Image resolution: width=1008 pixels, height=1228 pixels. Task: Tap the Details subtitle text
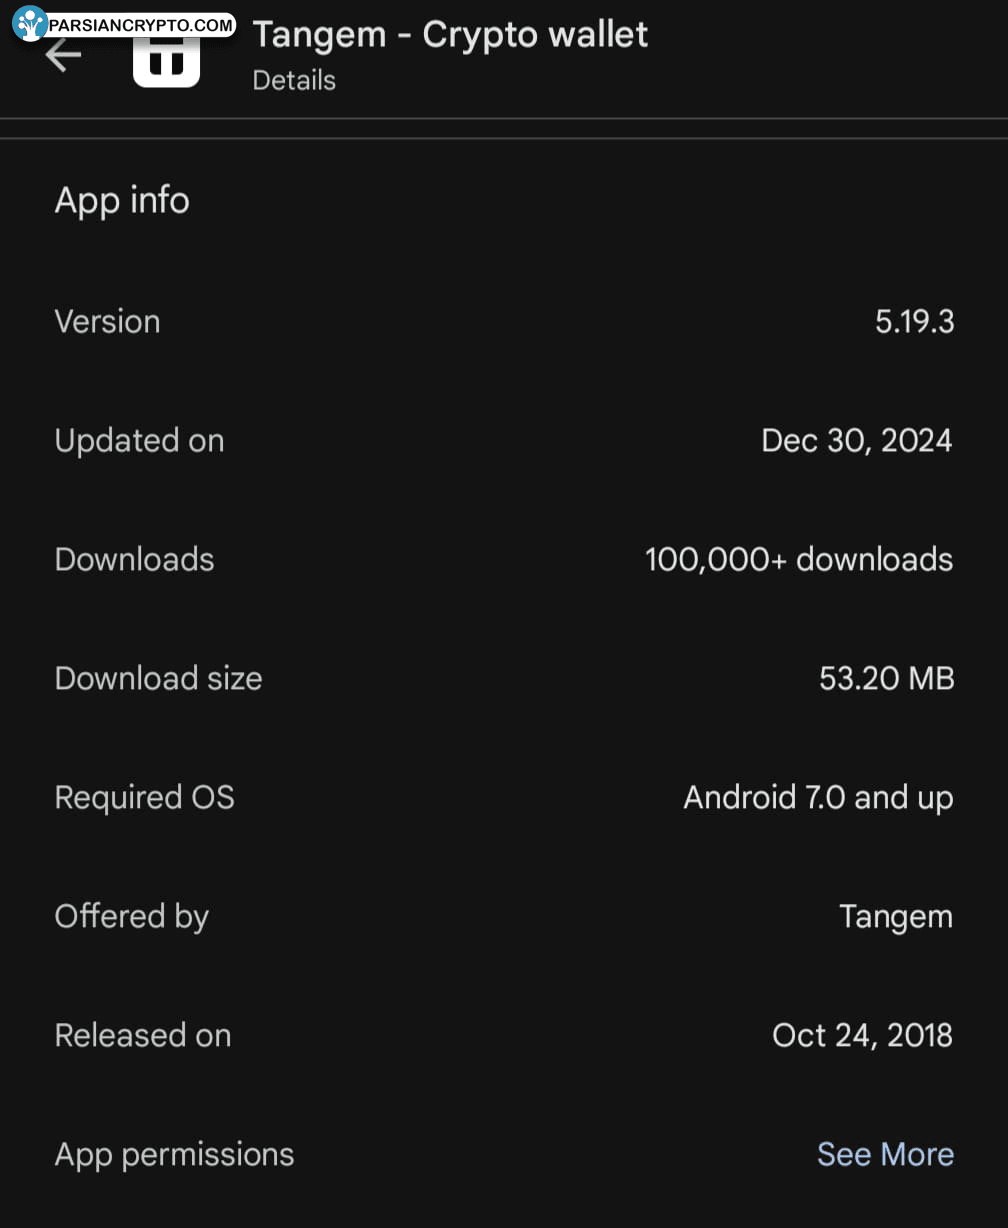pyautogui.click(x=294, y=80)
